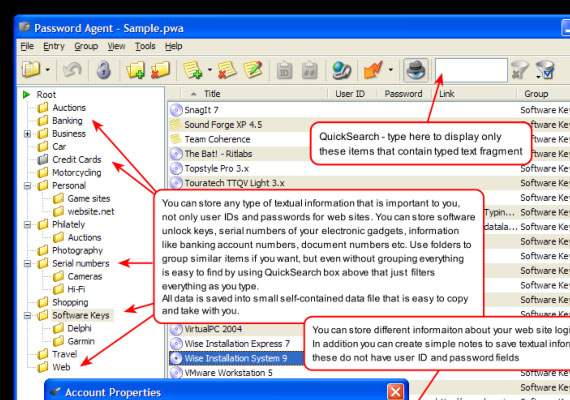Clear filter funnel icon
The height and width of the screenshot is (400, 570).
click(519, 70)
